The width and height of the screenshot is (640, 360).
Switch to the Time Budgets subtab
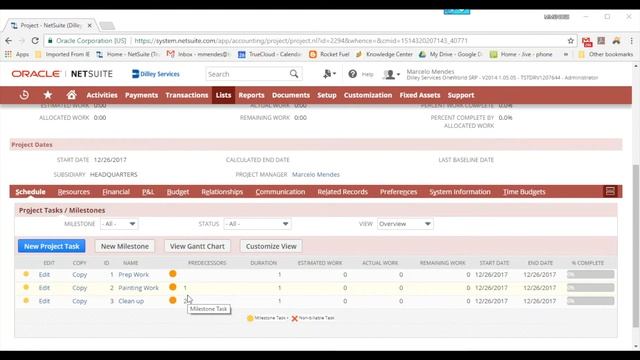(524, 191)
